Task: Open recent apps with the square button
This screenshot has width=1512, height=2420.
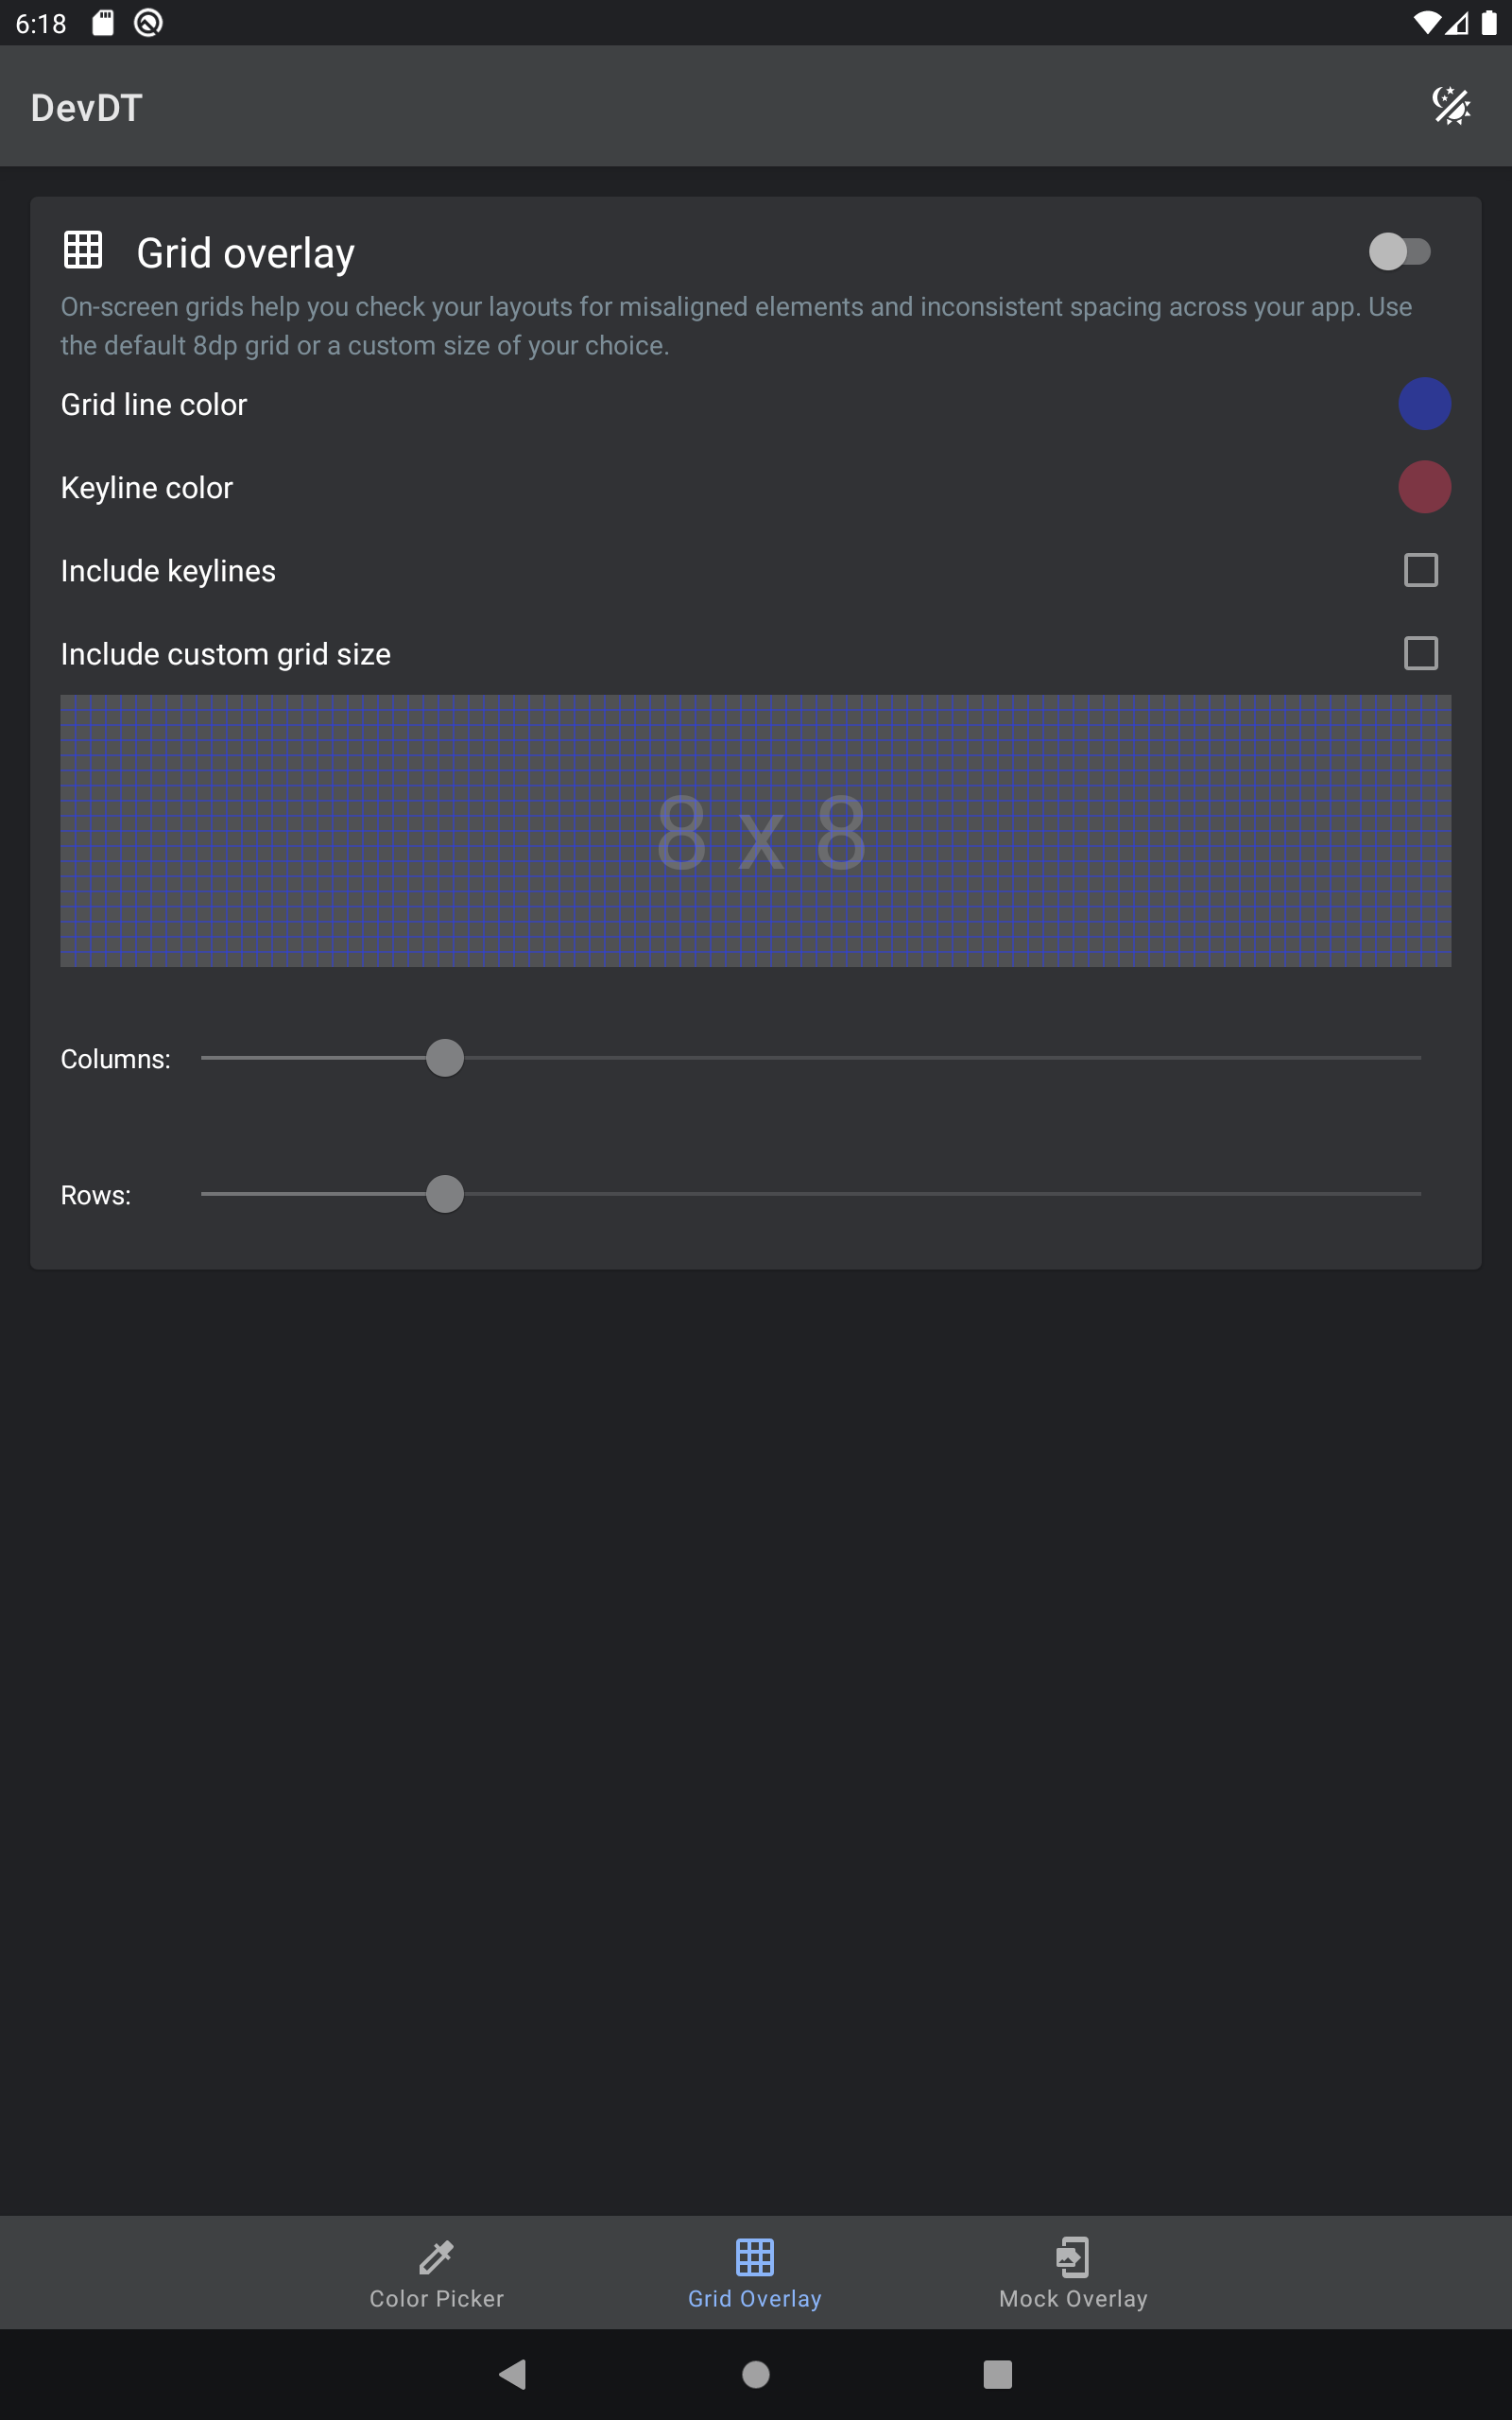Action: point(996,2374)
